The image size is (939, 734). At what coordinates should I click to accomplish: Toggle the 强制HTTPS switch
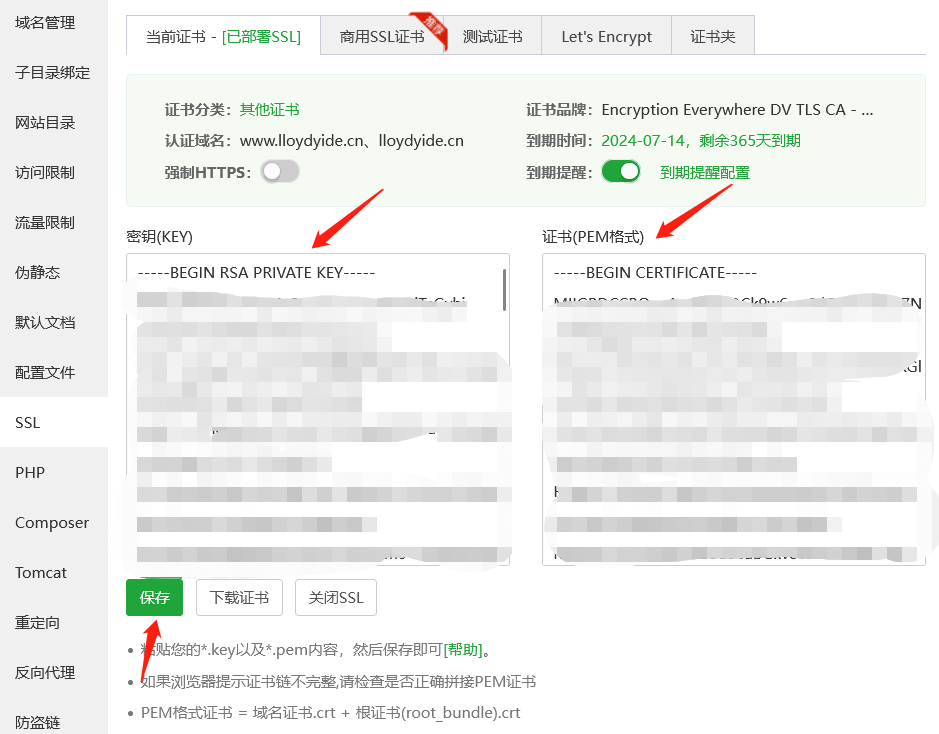pos(280,172)
